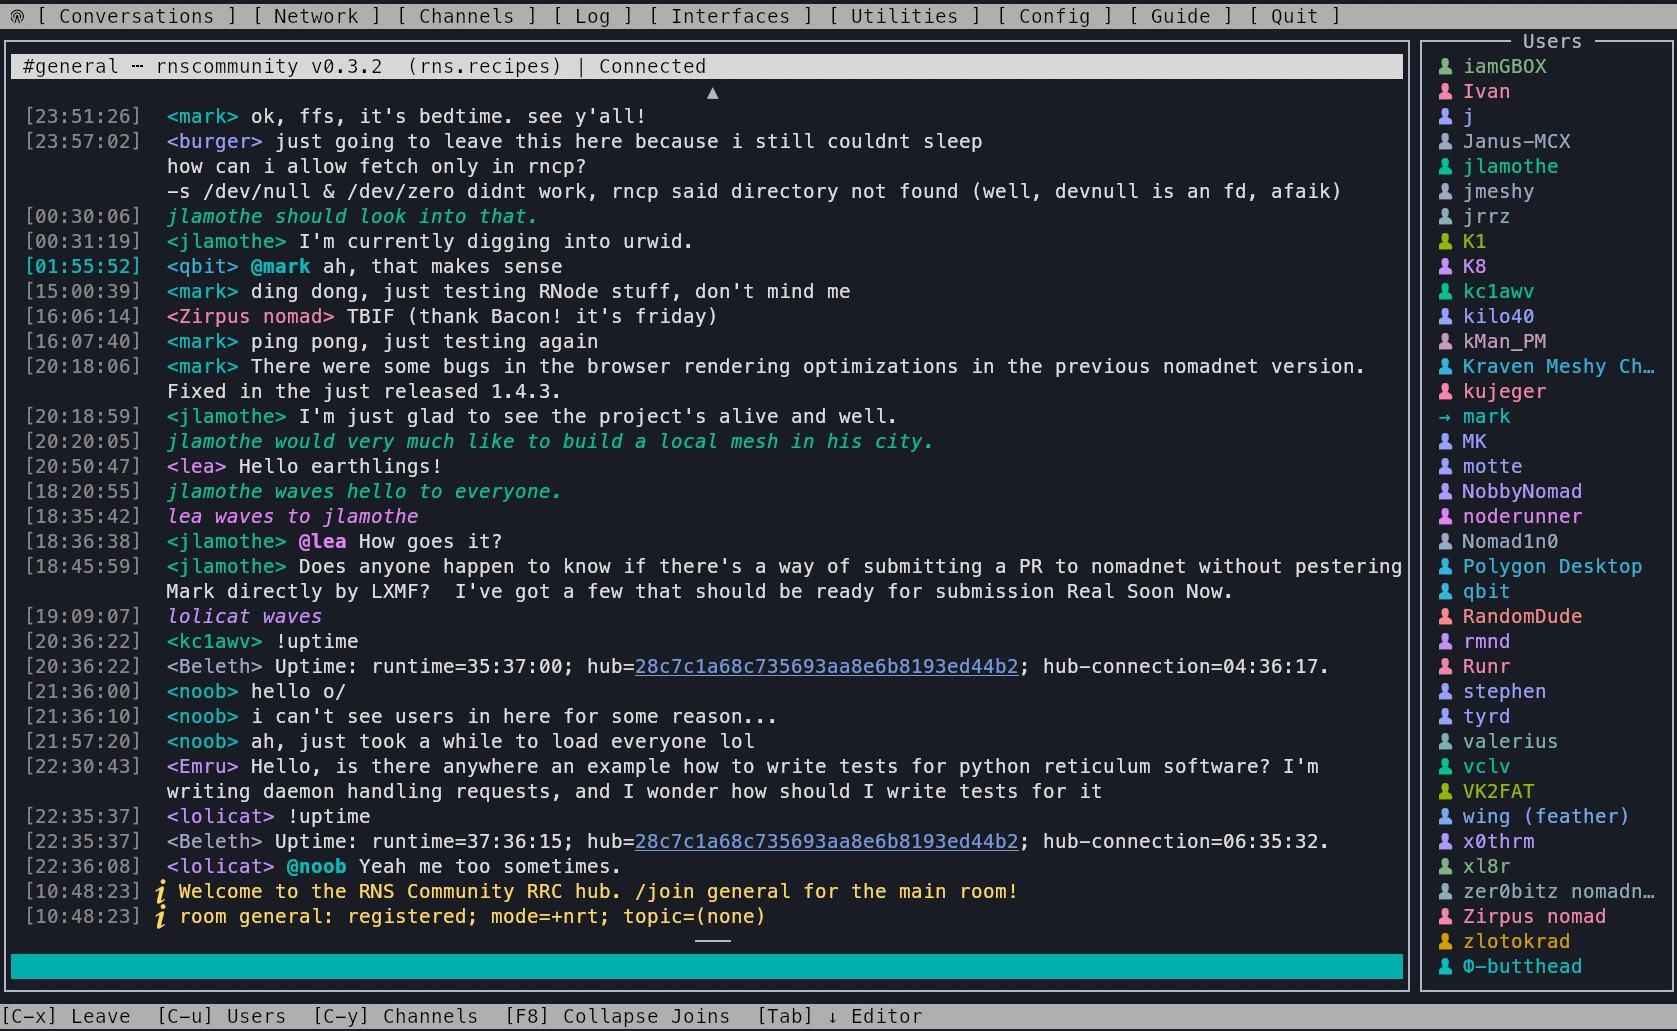Open the Config menu
Viewport: 1677px width, 1031px height.
click(1054, 16)
